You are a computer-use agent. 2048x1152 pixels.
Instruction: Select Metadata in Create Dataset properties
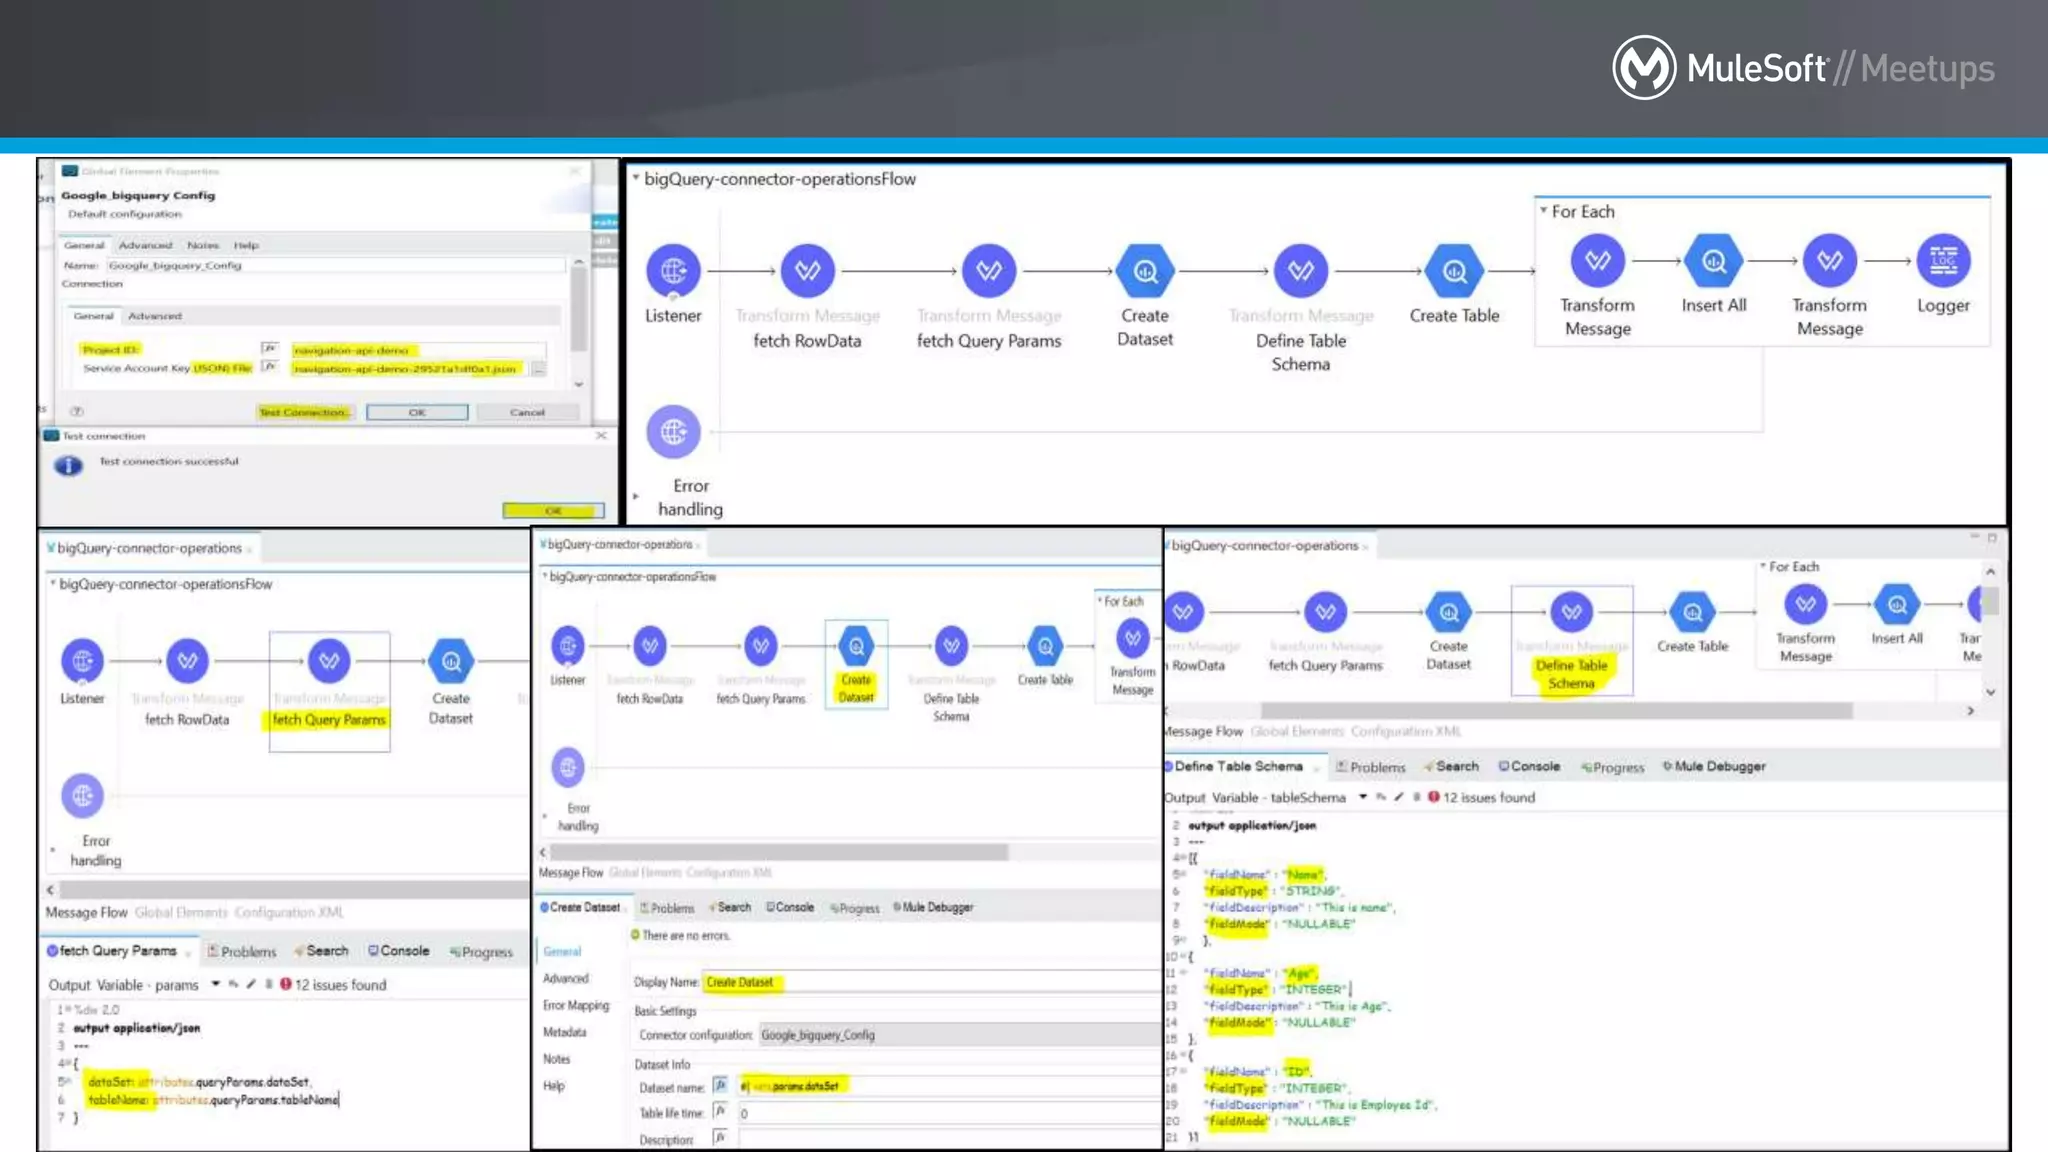(565, 1032)
